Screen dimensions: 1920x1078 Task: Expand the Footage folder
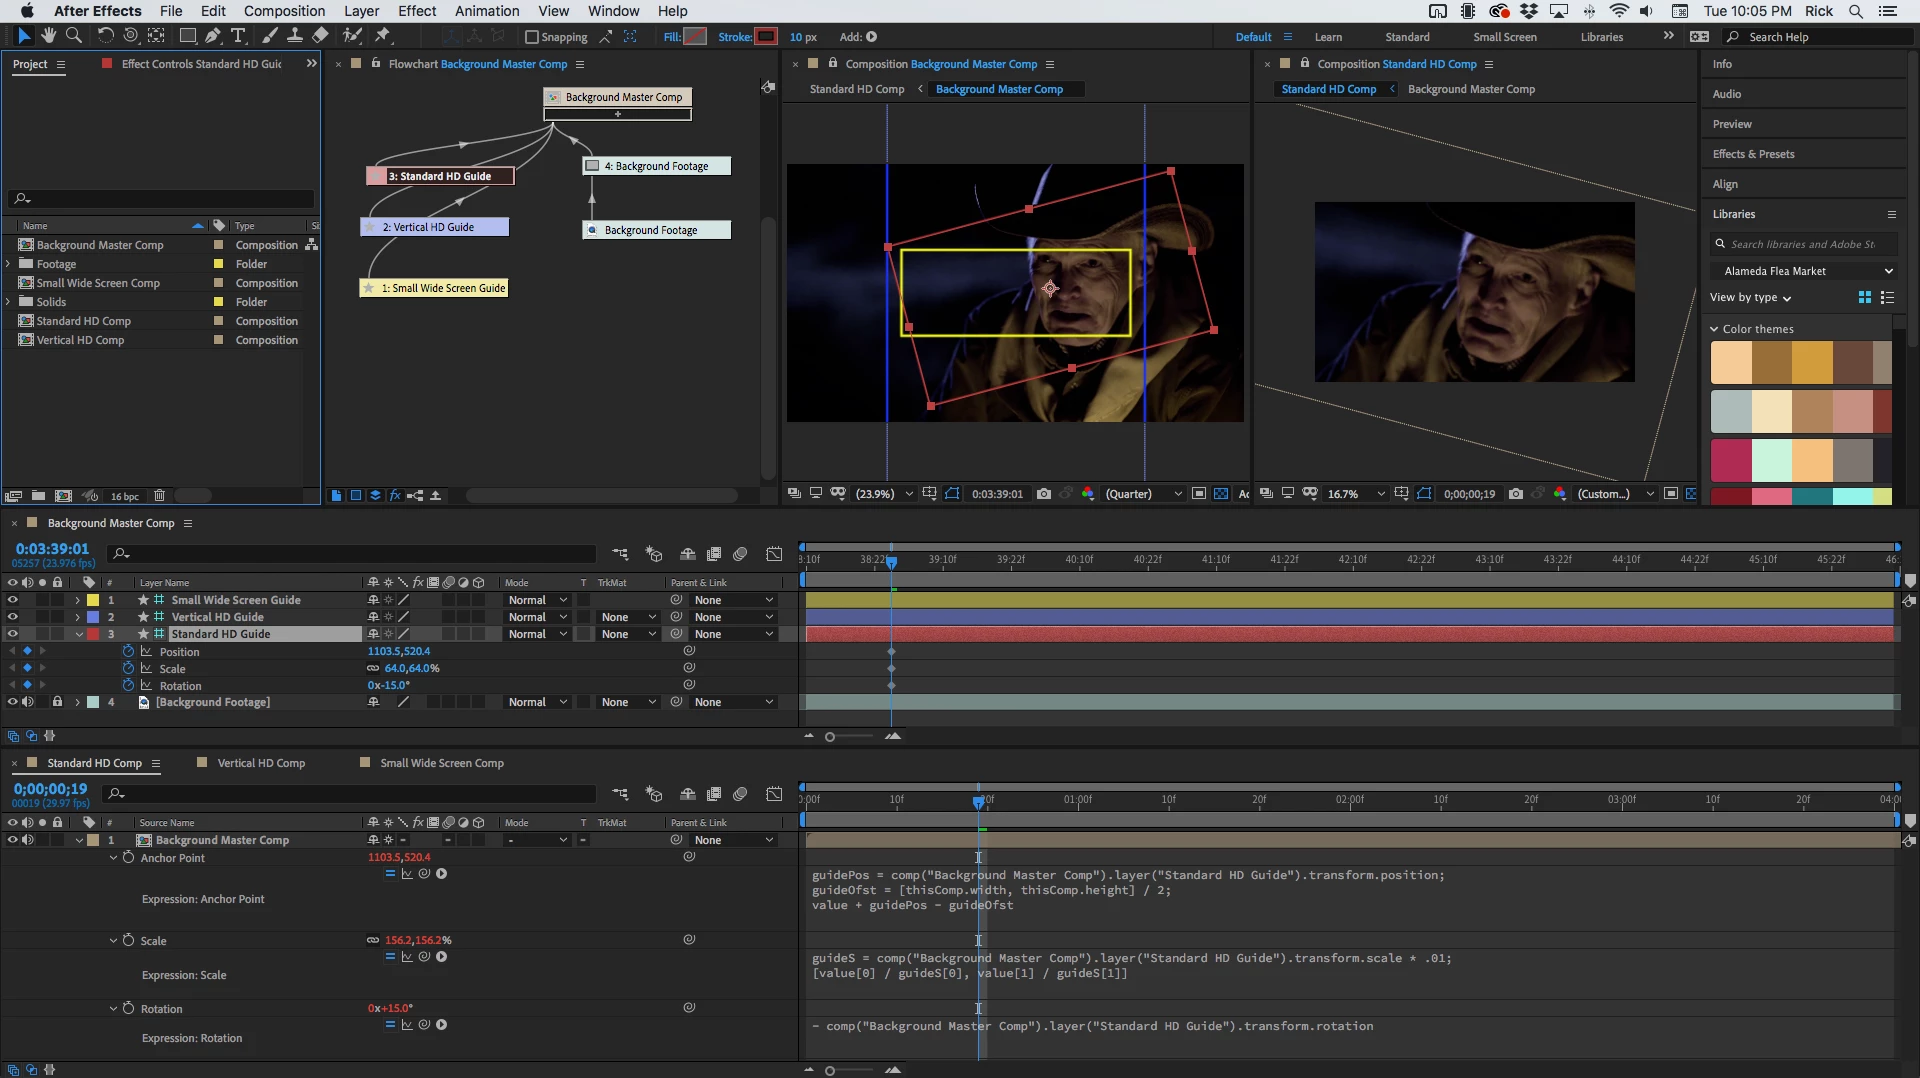9,264
